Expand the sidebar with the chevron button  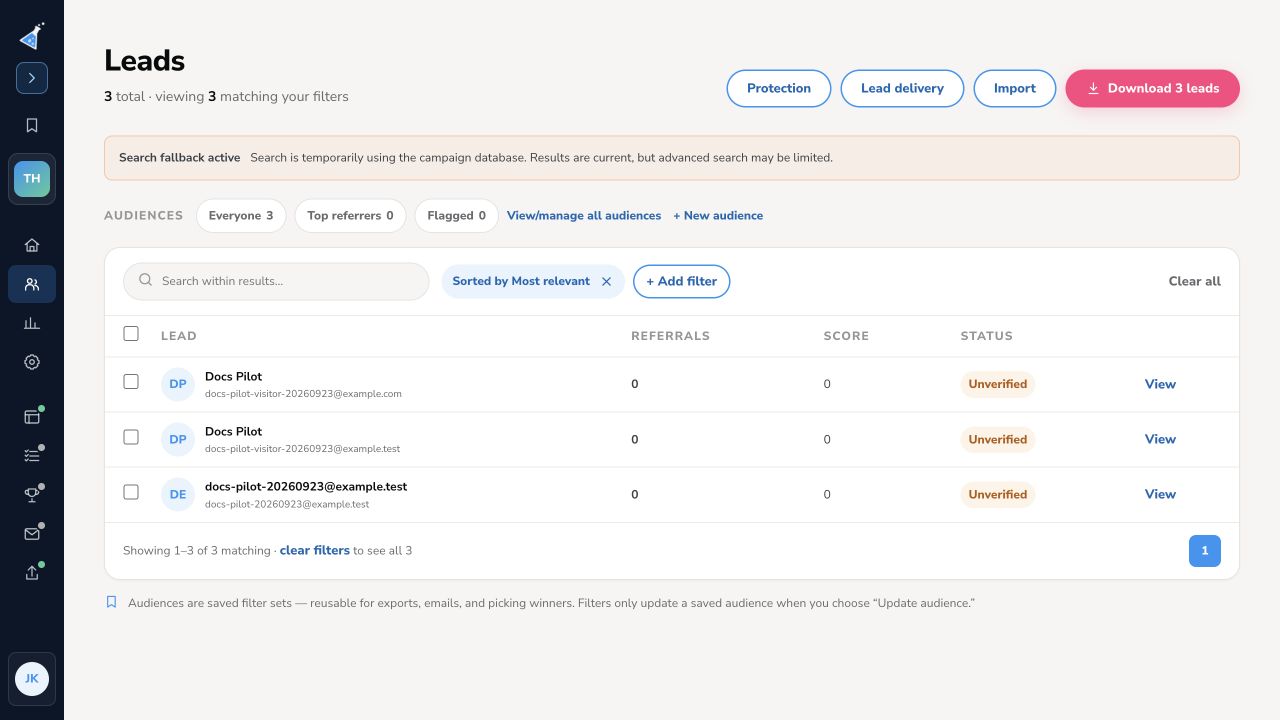click(32, 78)
